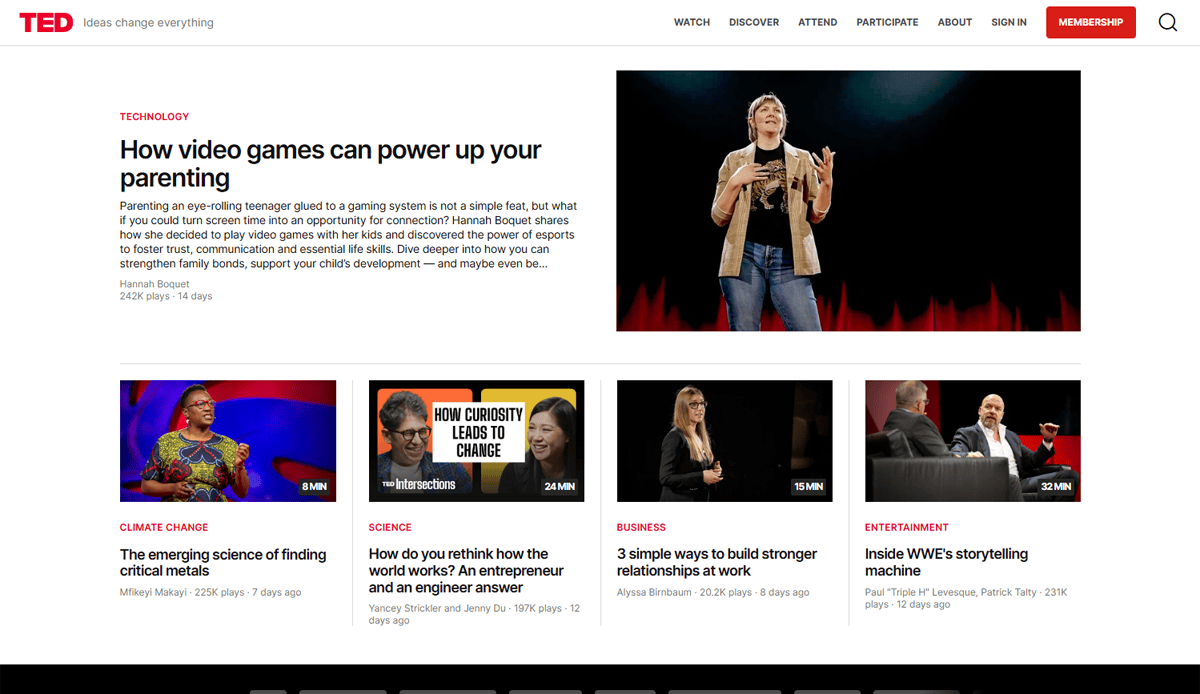Open the video games parenting talk
The height and width of the screenshot is (694, 1200).
click(330, 163)
